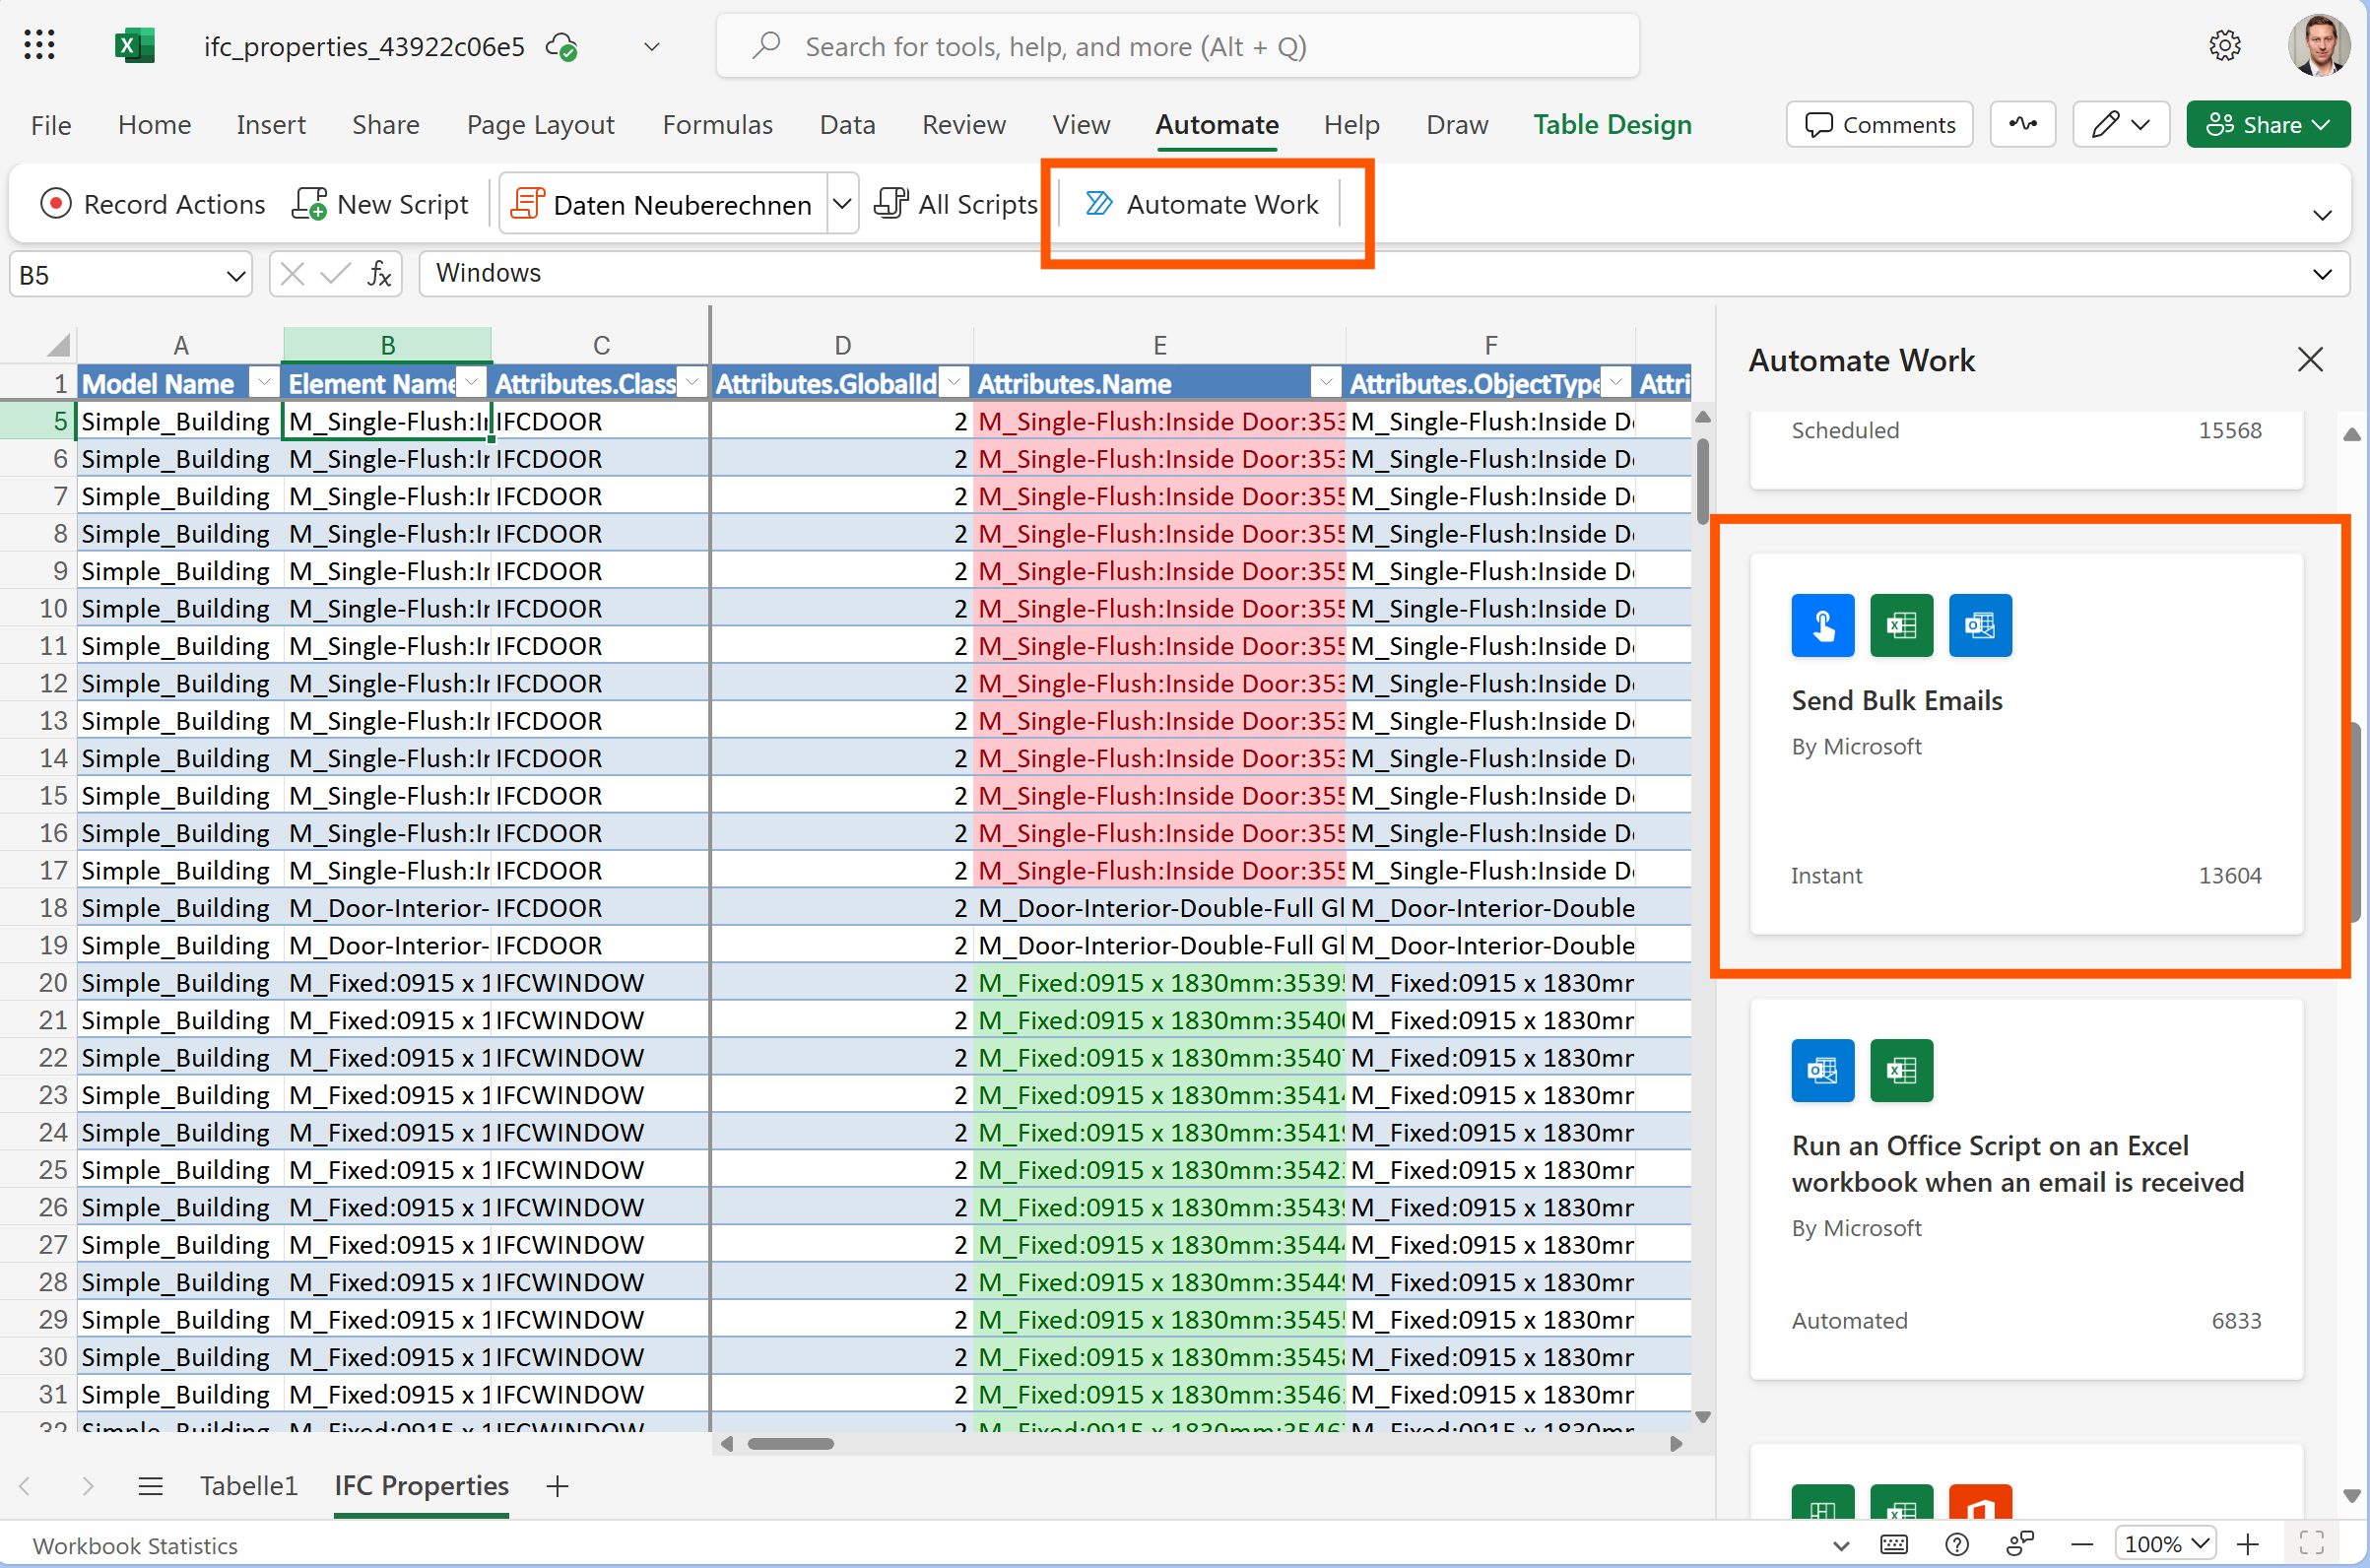Click the horizontal sheet scrollbar thumb
Screen dimensions: 2370x1568
click(x=790, y=1443)
